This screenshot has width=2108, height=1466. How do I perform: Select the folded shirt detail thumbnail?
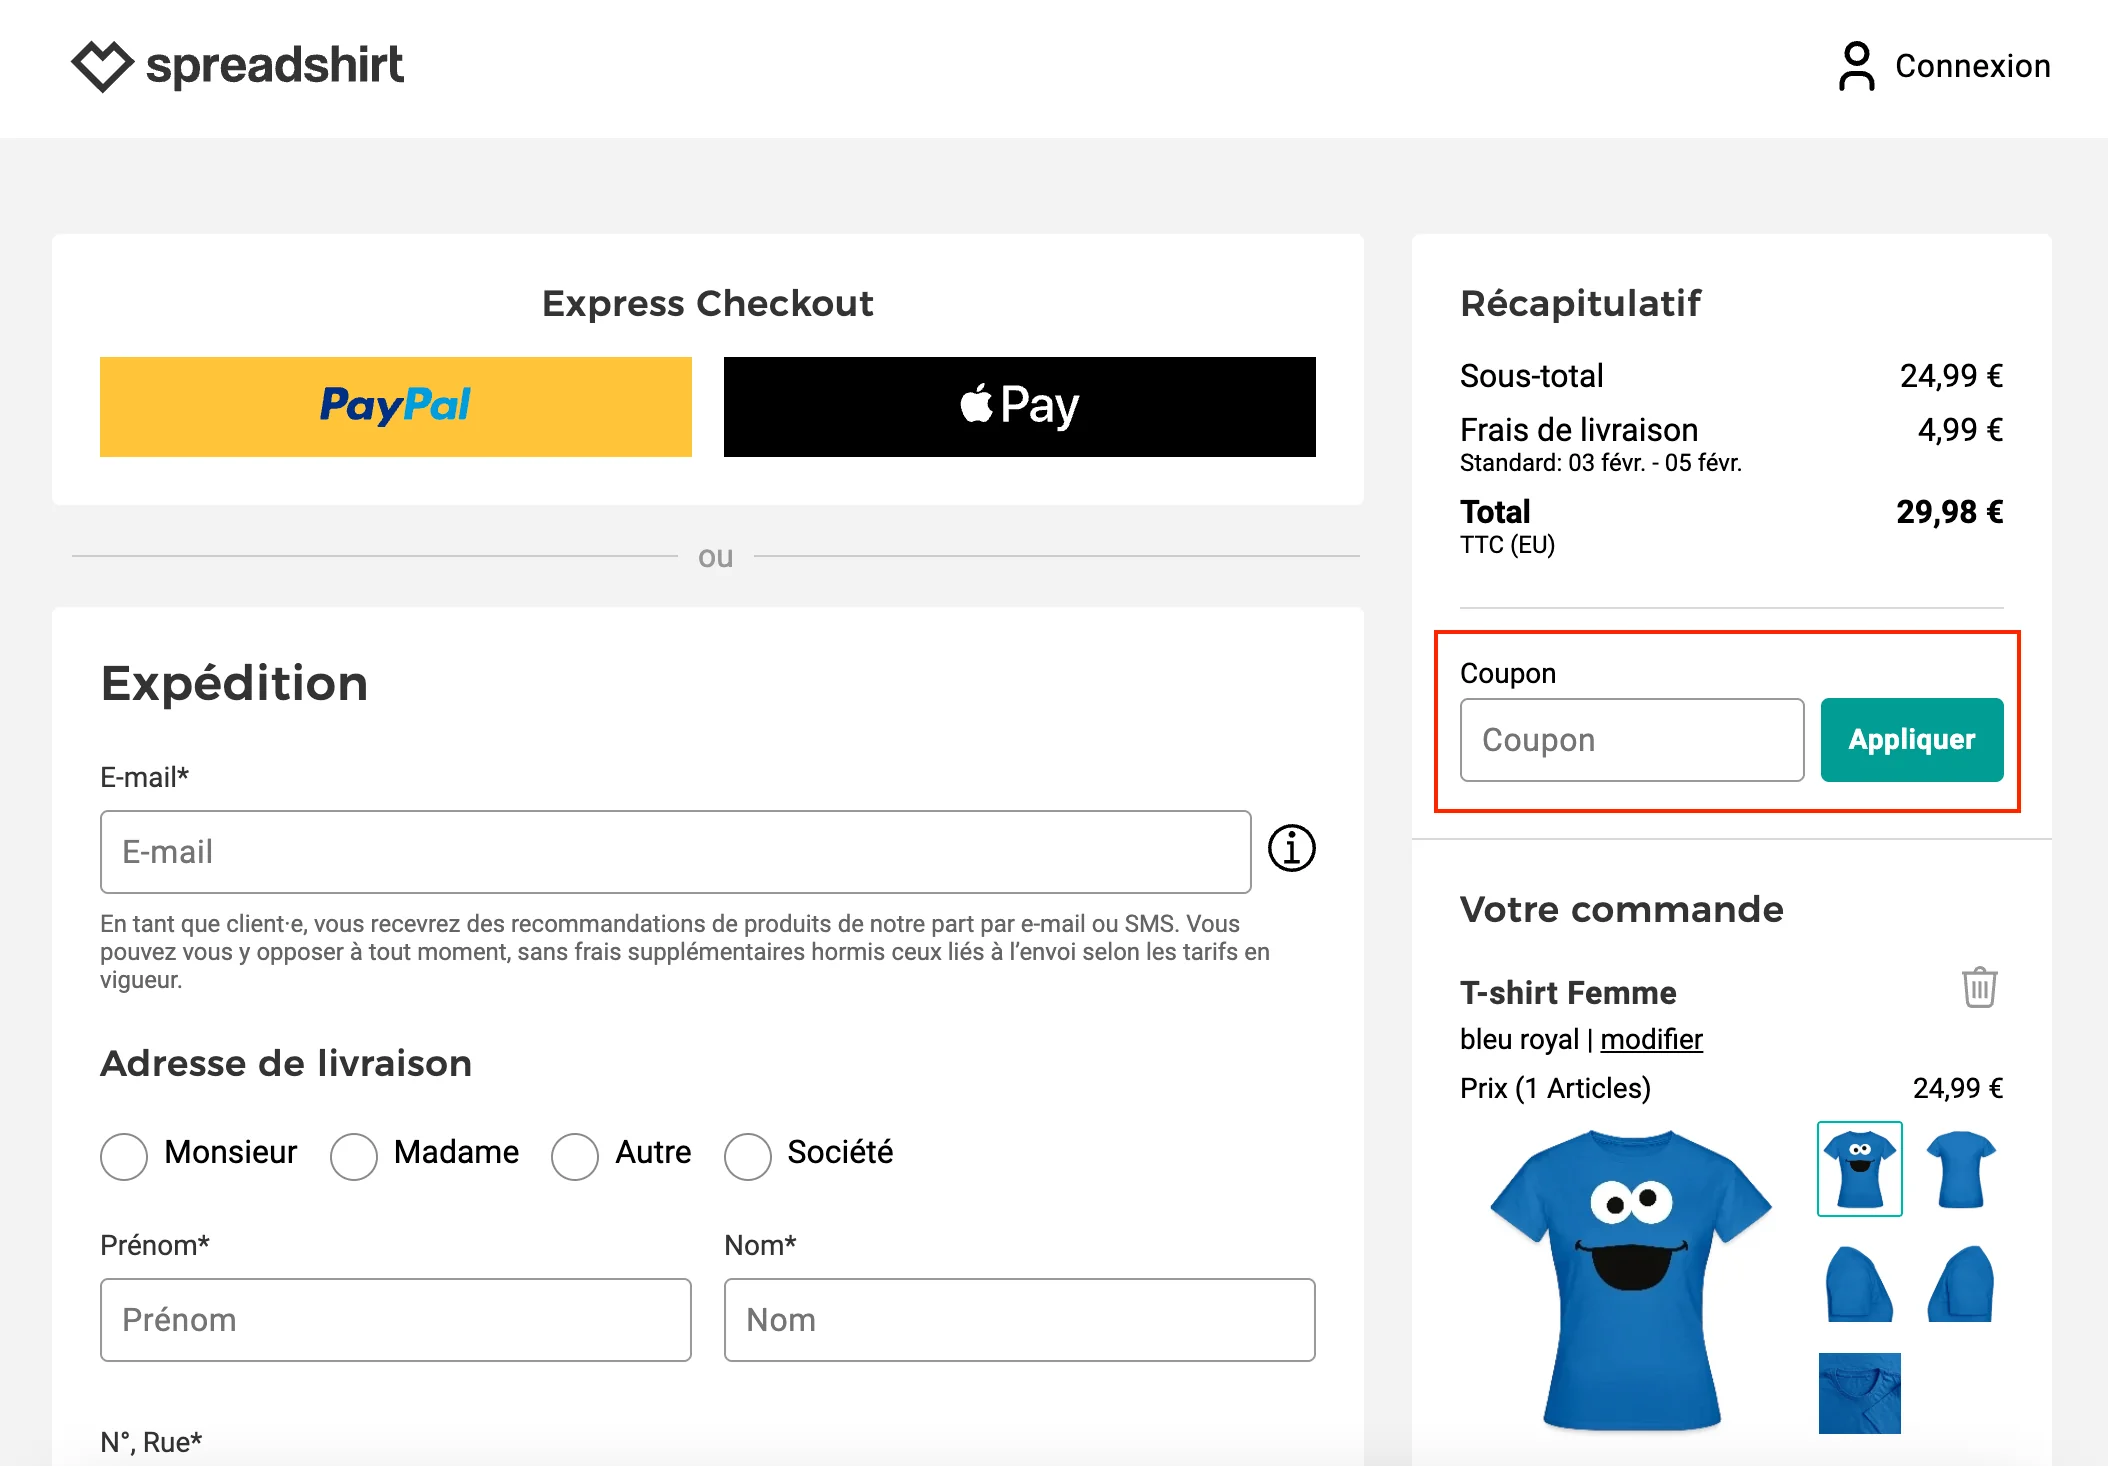1858,1395
